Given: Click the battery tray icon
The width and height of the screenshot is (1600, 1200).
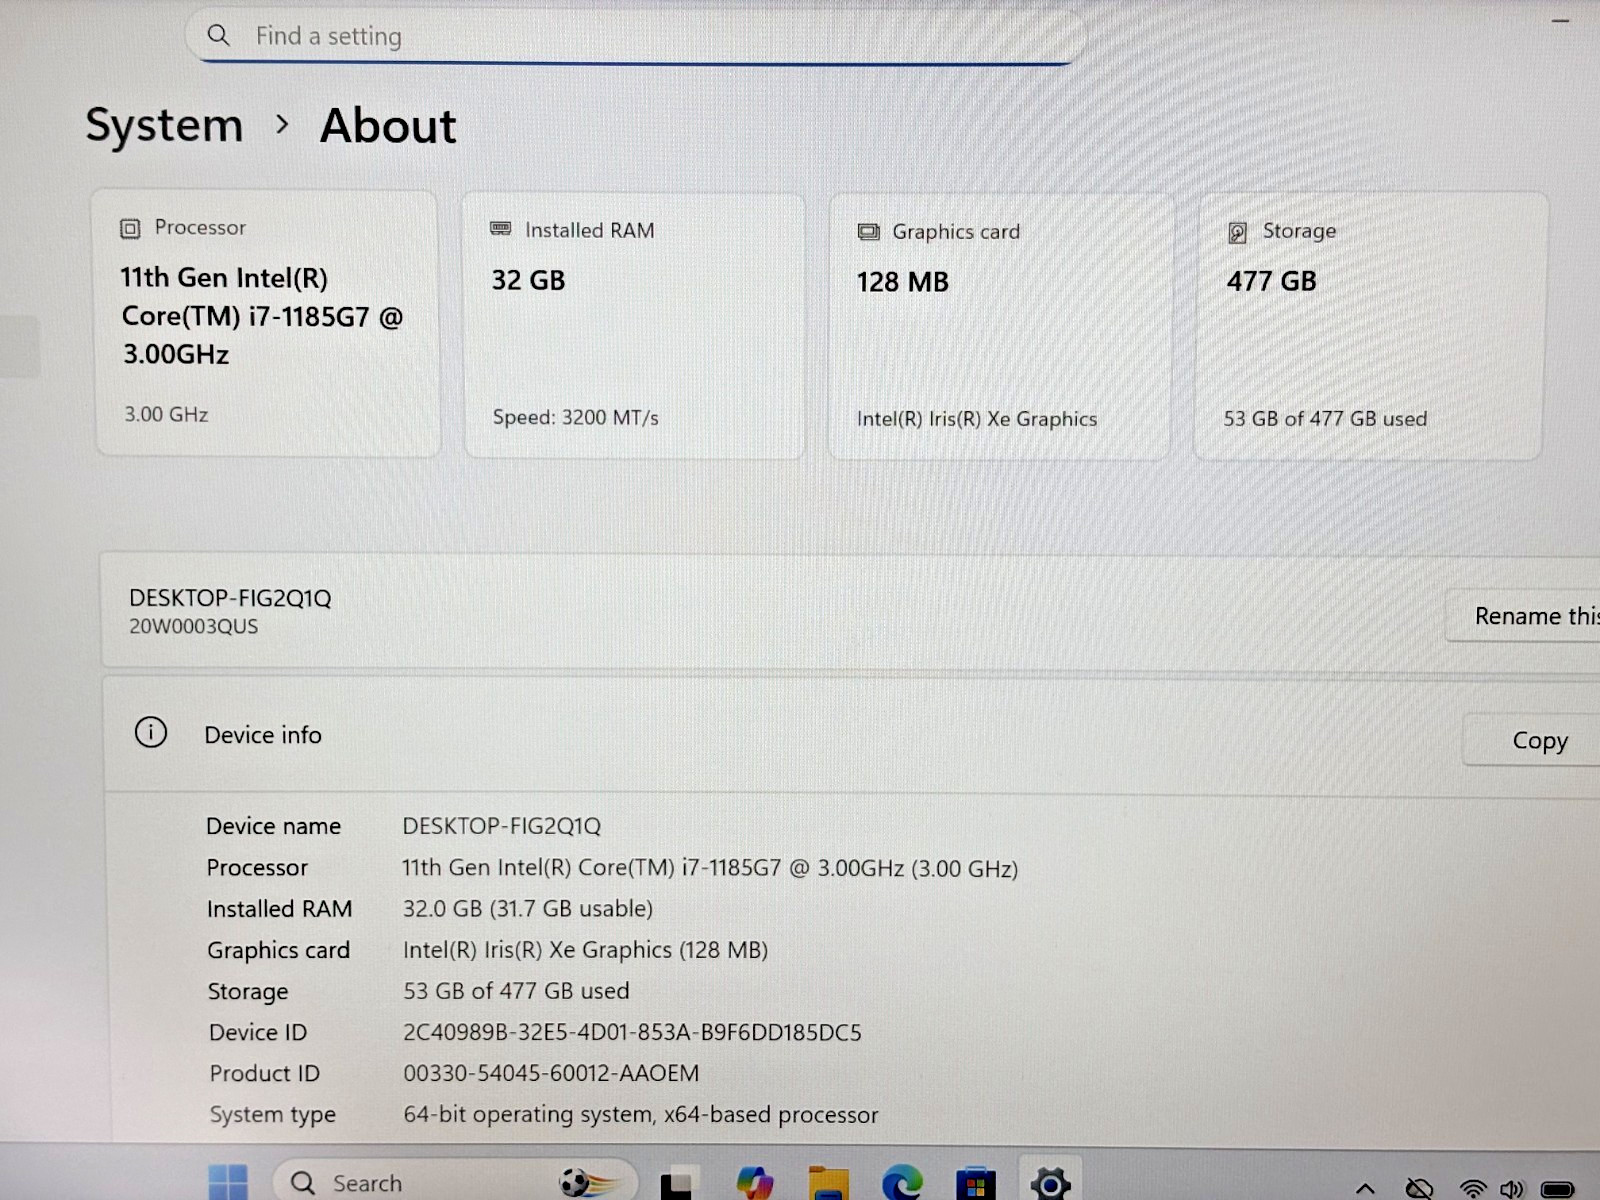Looking at the screenshot, I should pos(1557,1189).
